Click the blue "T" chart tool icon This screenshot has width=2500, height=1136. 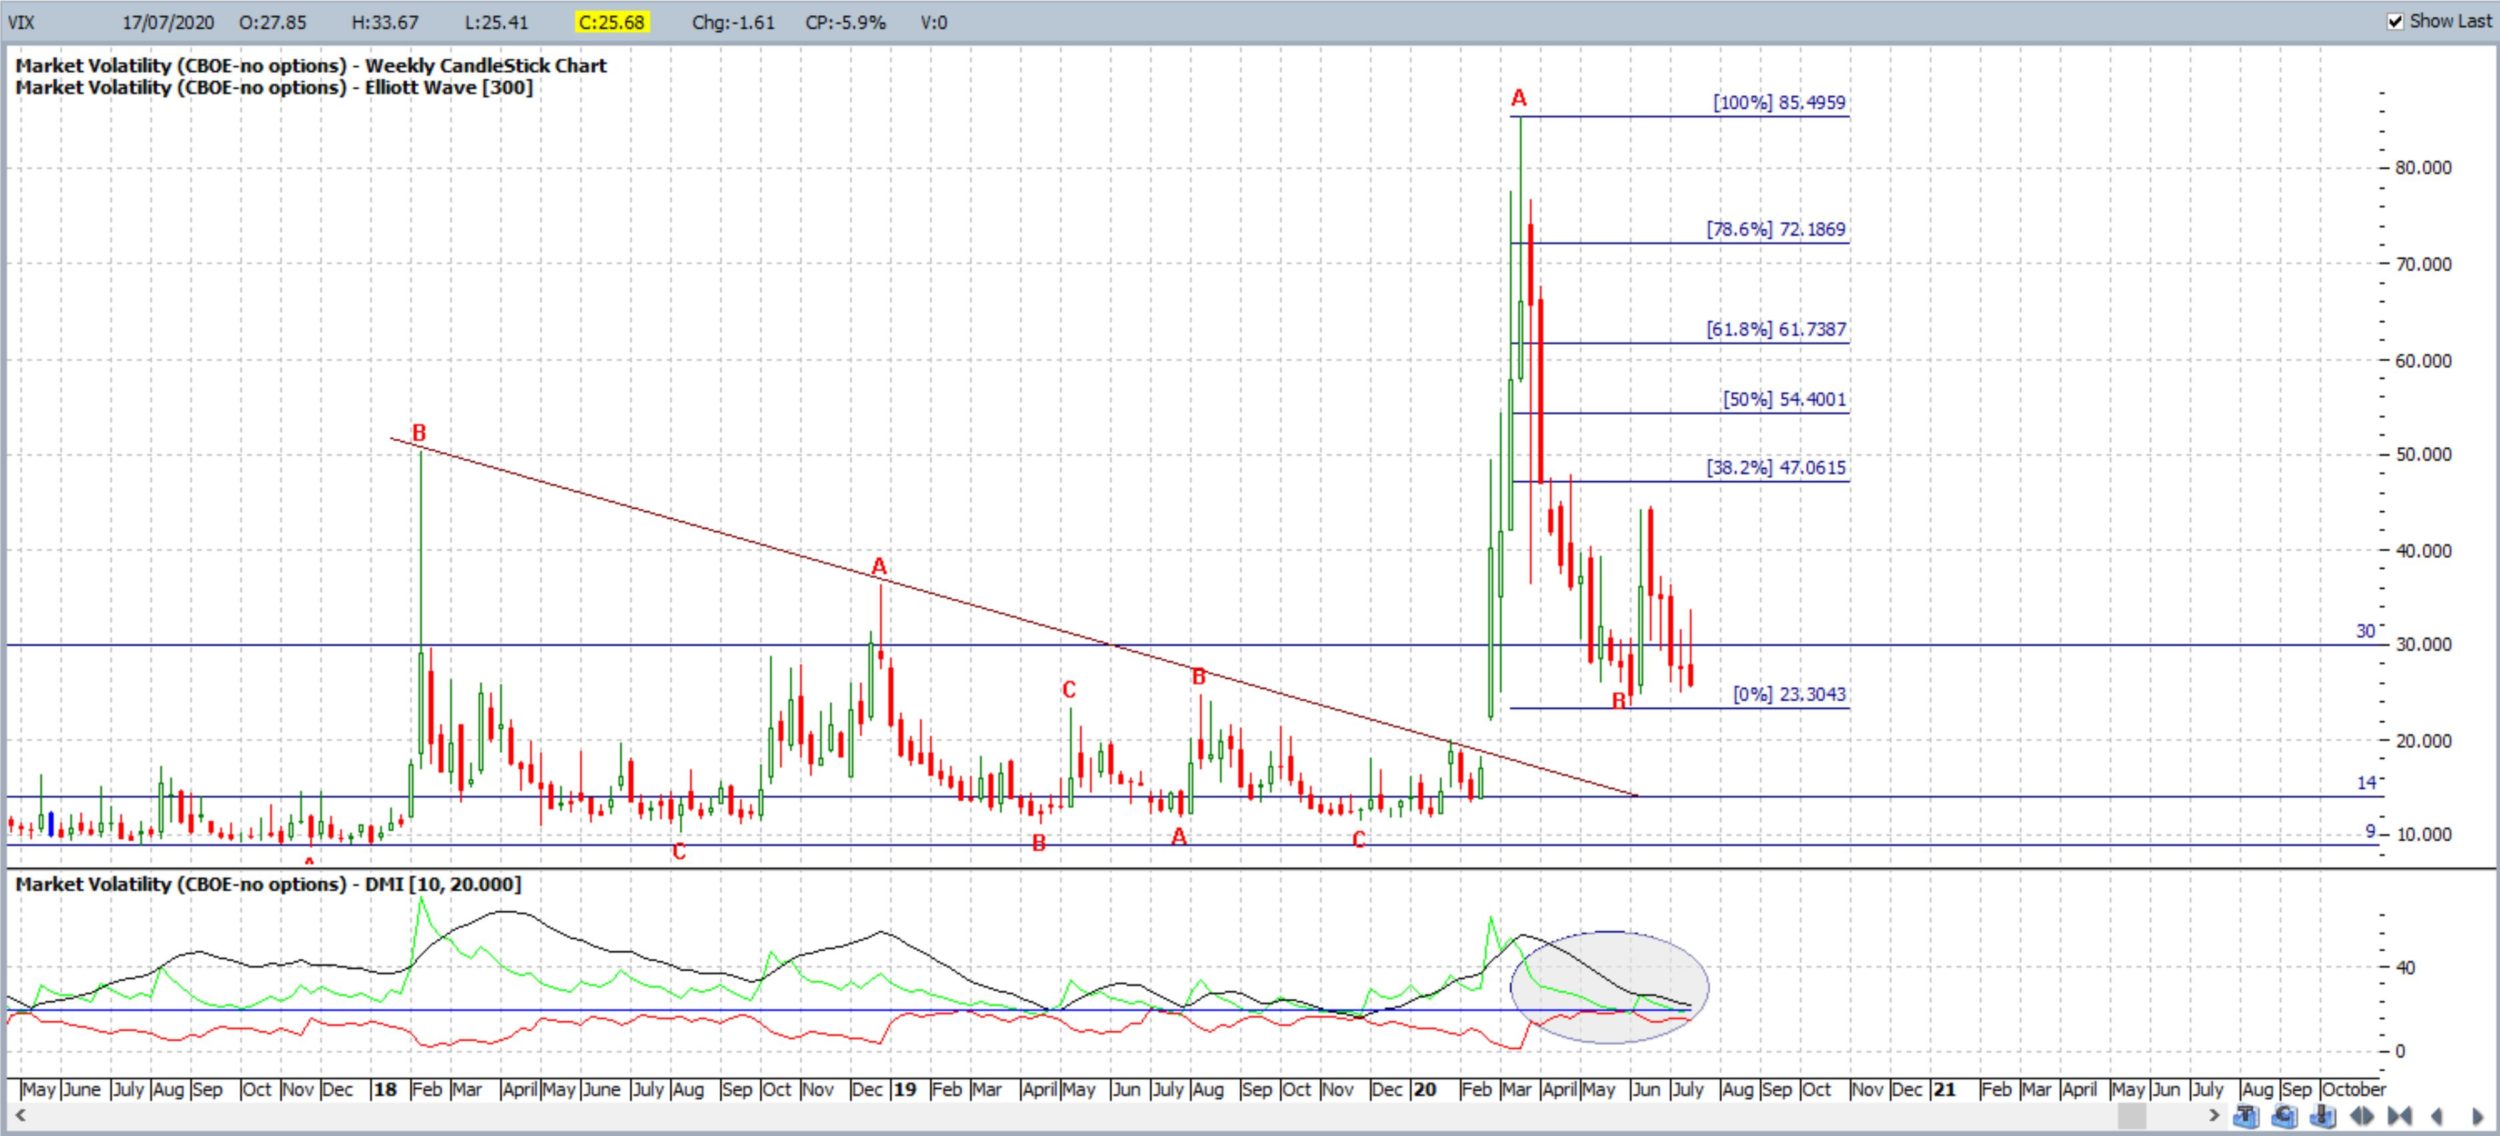(2246, 1116)
